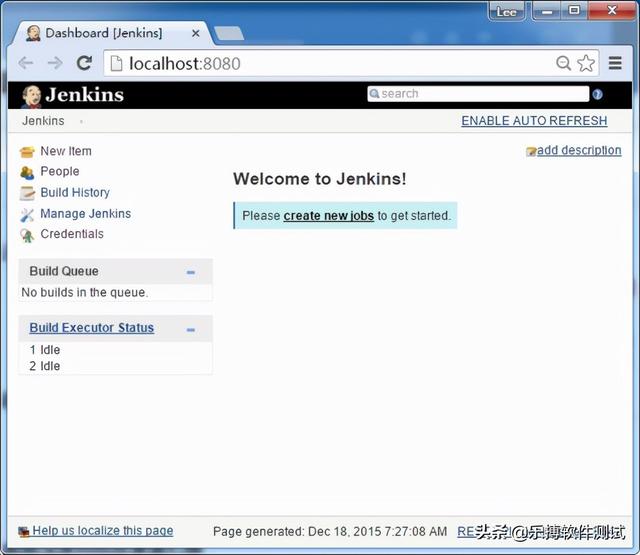
Task: Click the Manage Jenkins tools icon
Action: click(x=27, y=215)
